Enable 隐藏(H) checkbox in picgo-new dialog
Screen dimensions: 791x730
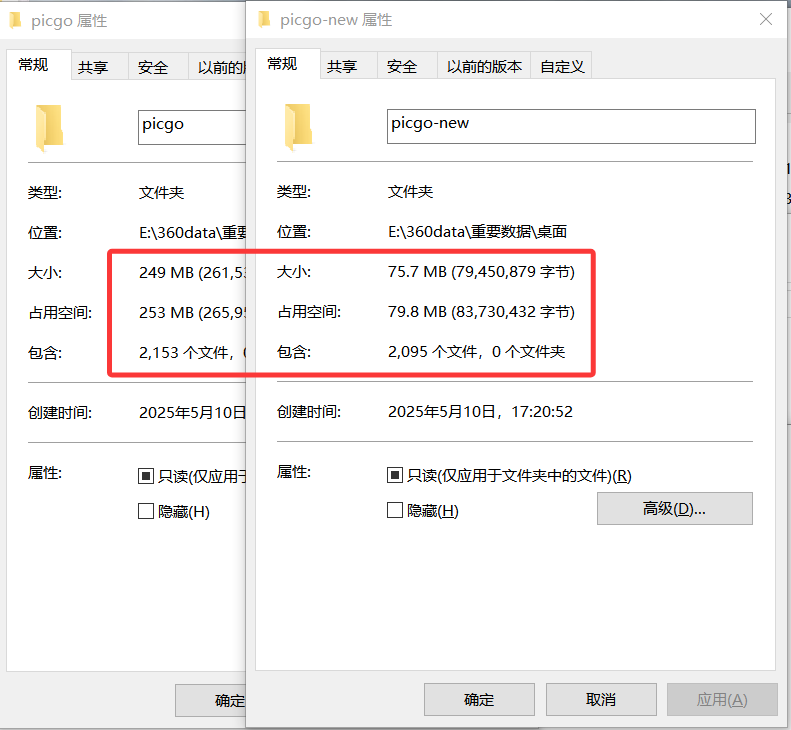tap(395, 511)
